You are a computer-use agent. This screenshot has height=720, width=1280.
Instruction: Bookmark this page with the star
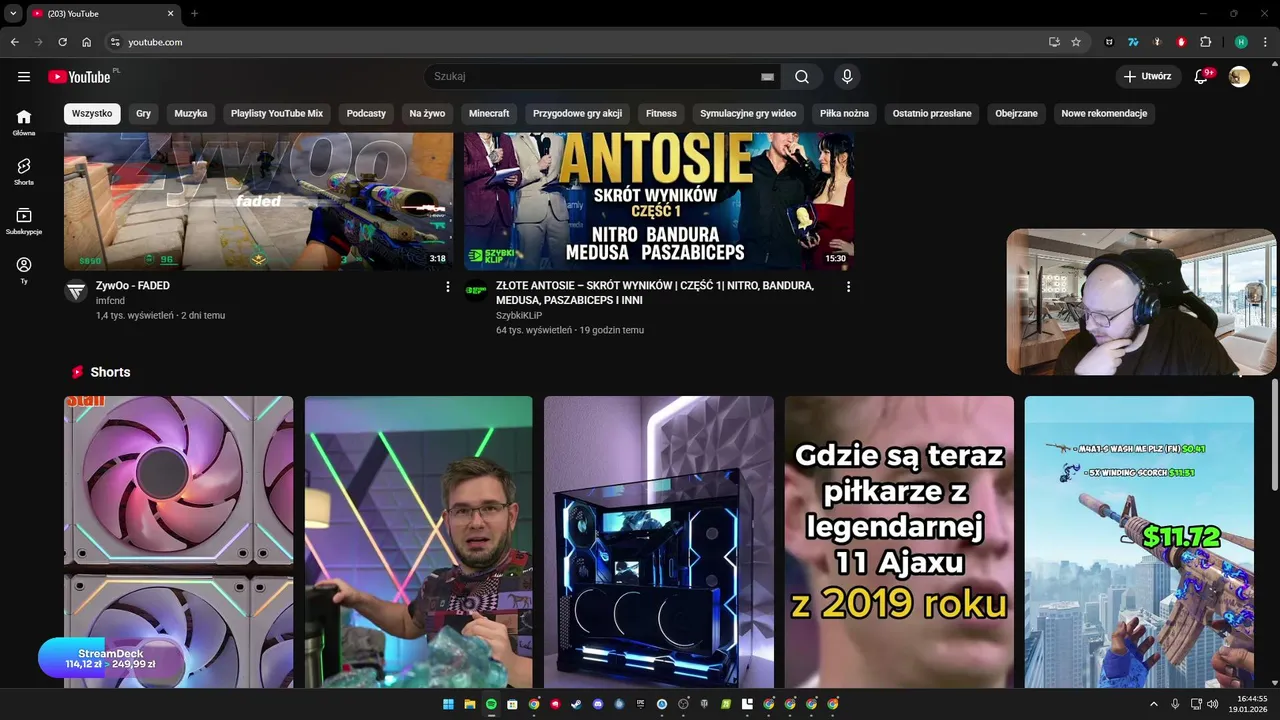pos(1076,42)
